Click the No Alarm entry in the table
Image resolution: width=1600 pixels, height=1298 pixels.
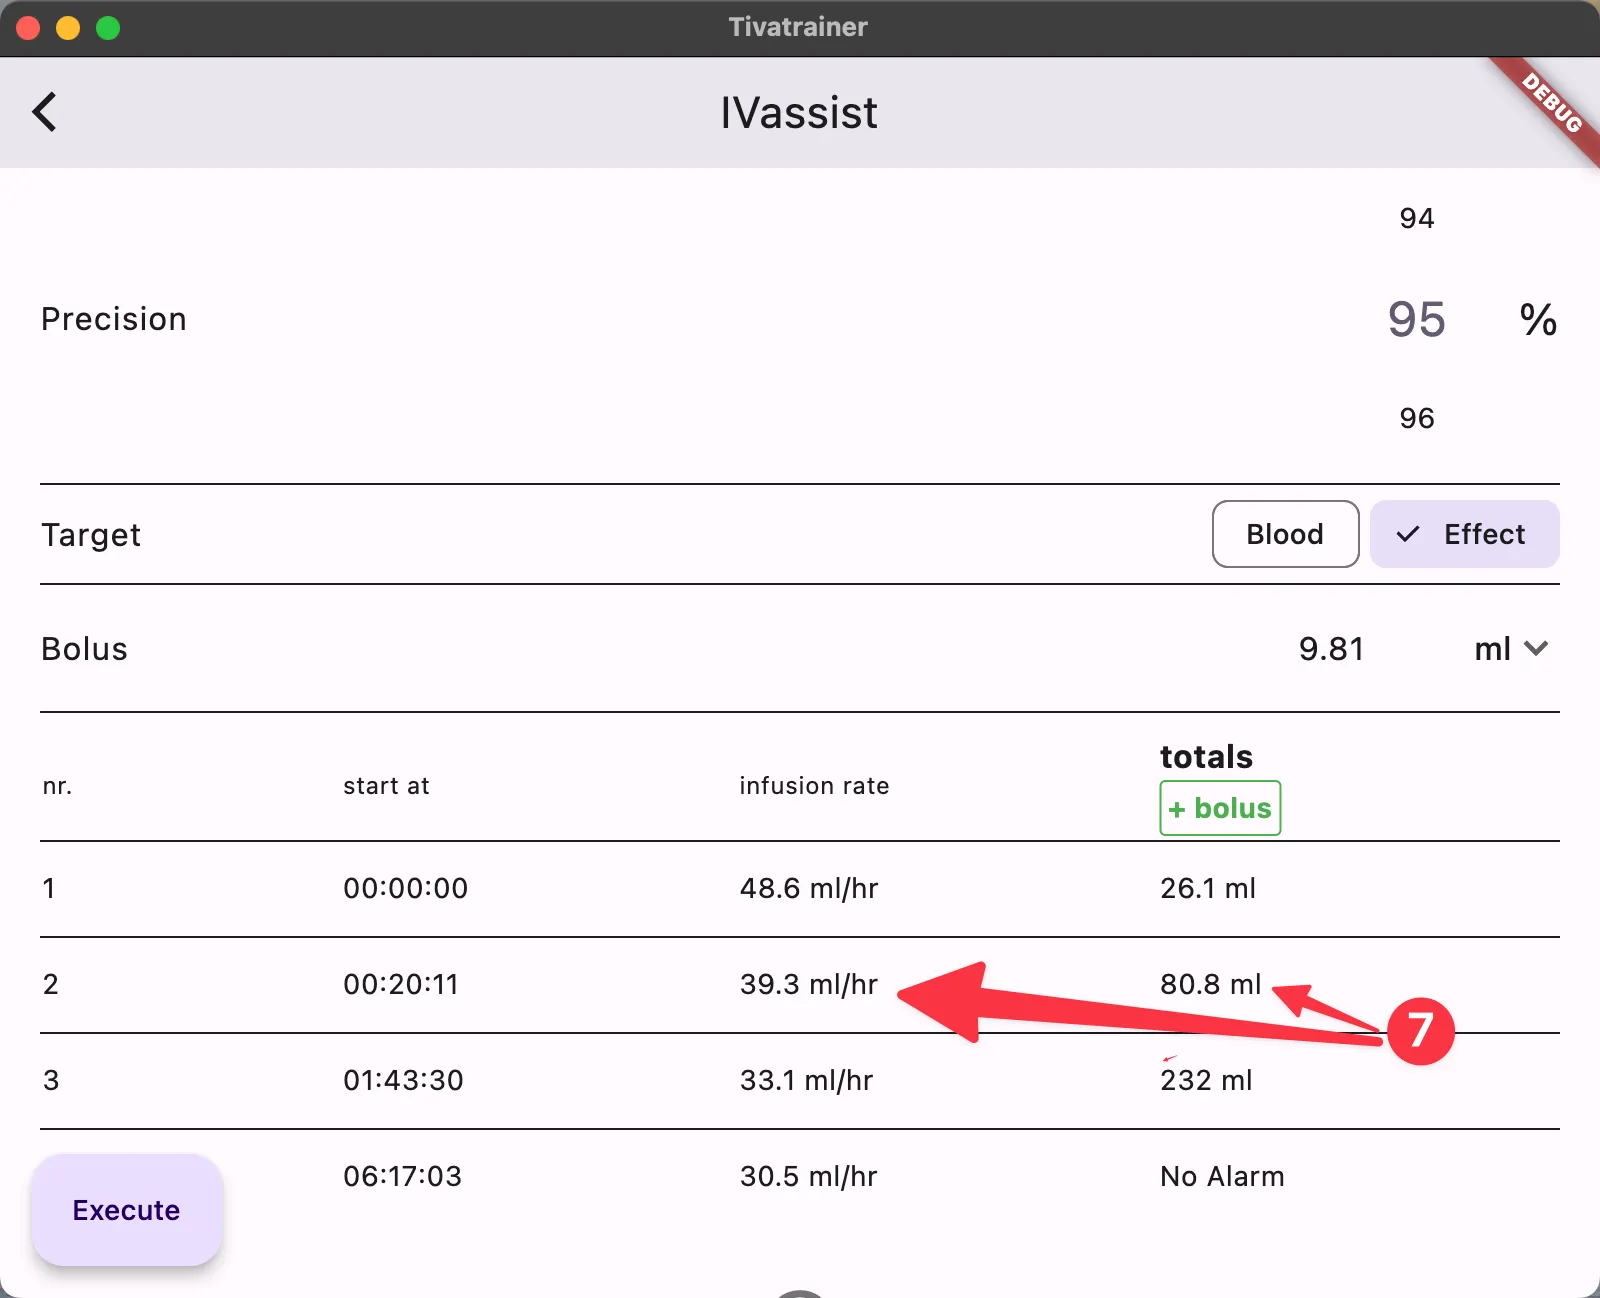[1221, 1176]
